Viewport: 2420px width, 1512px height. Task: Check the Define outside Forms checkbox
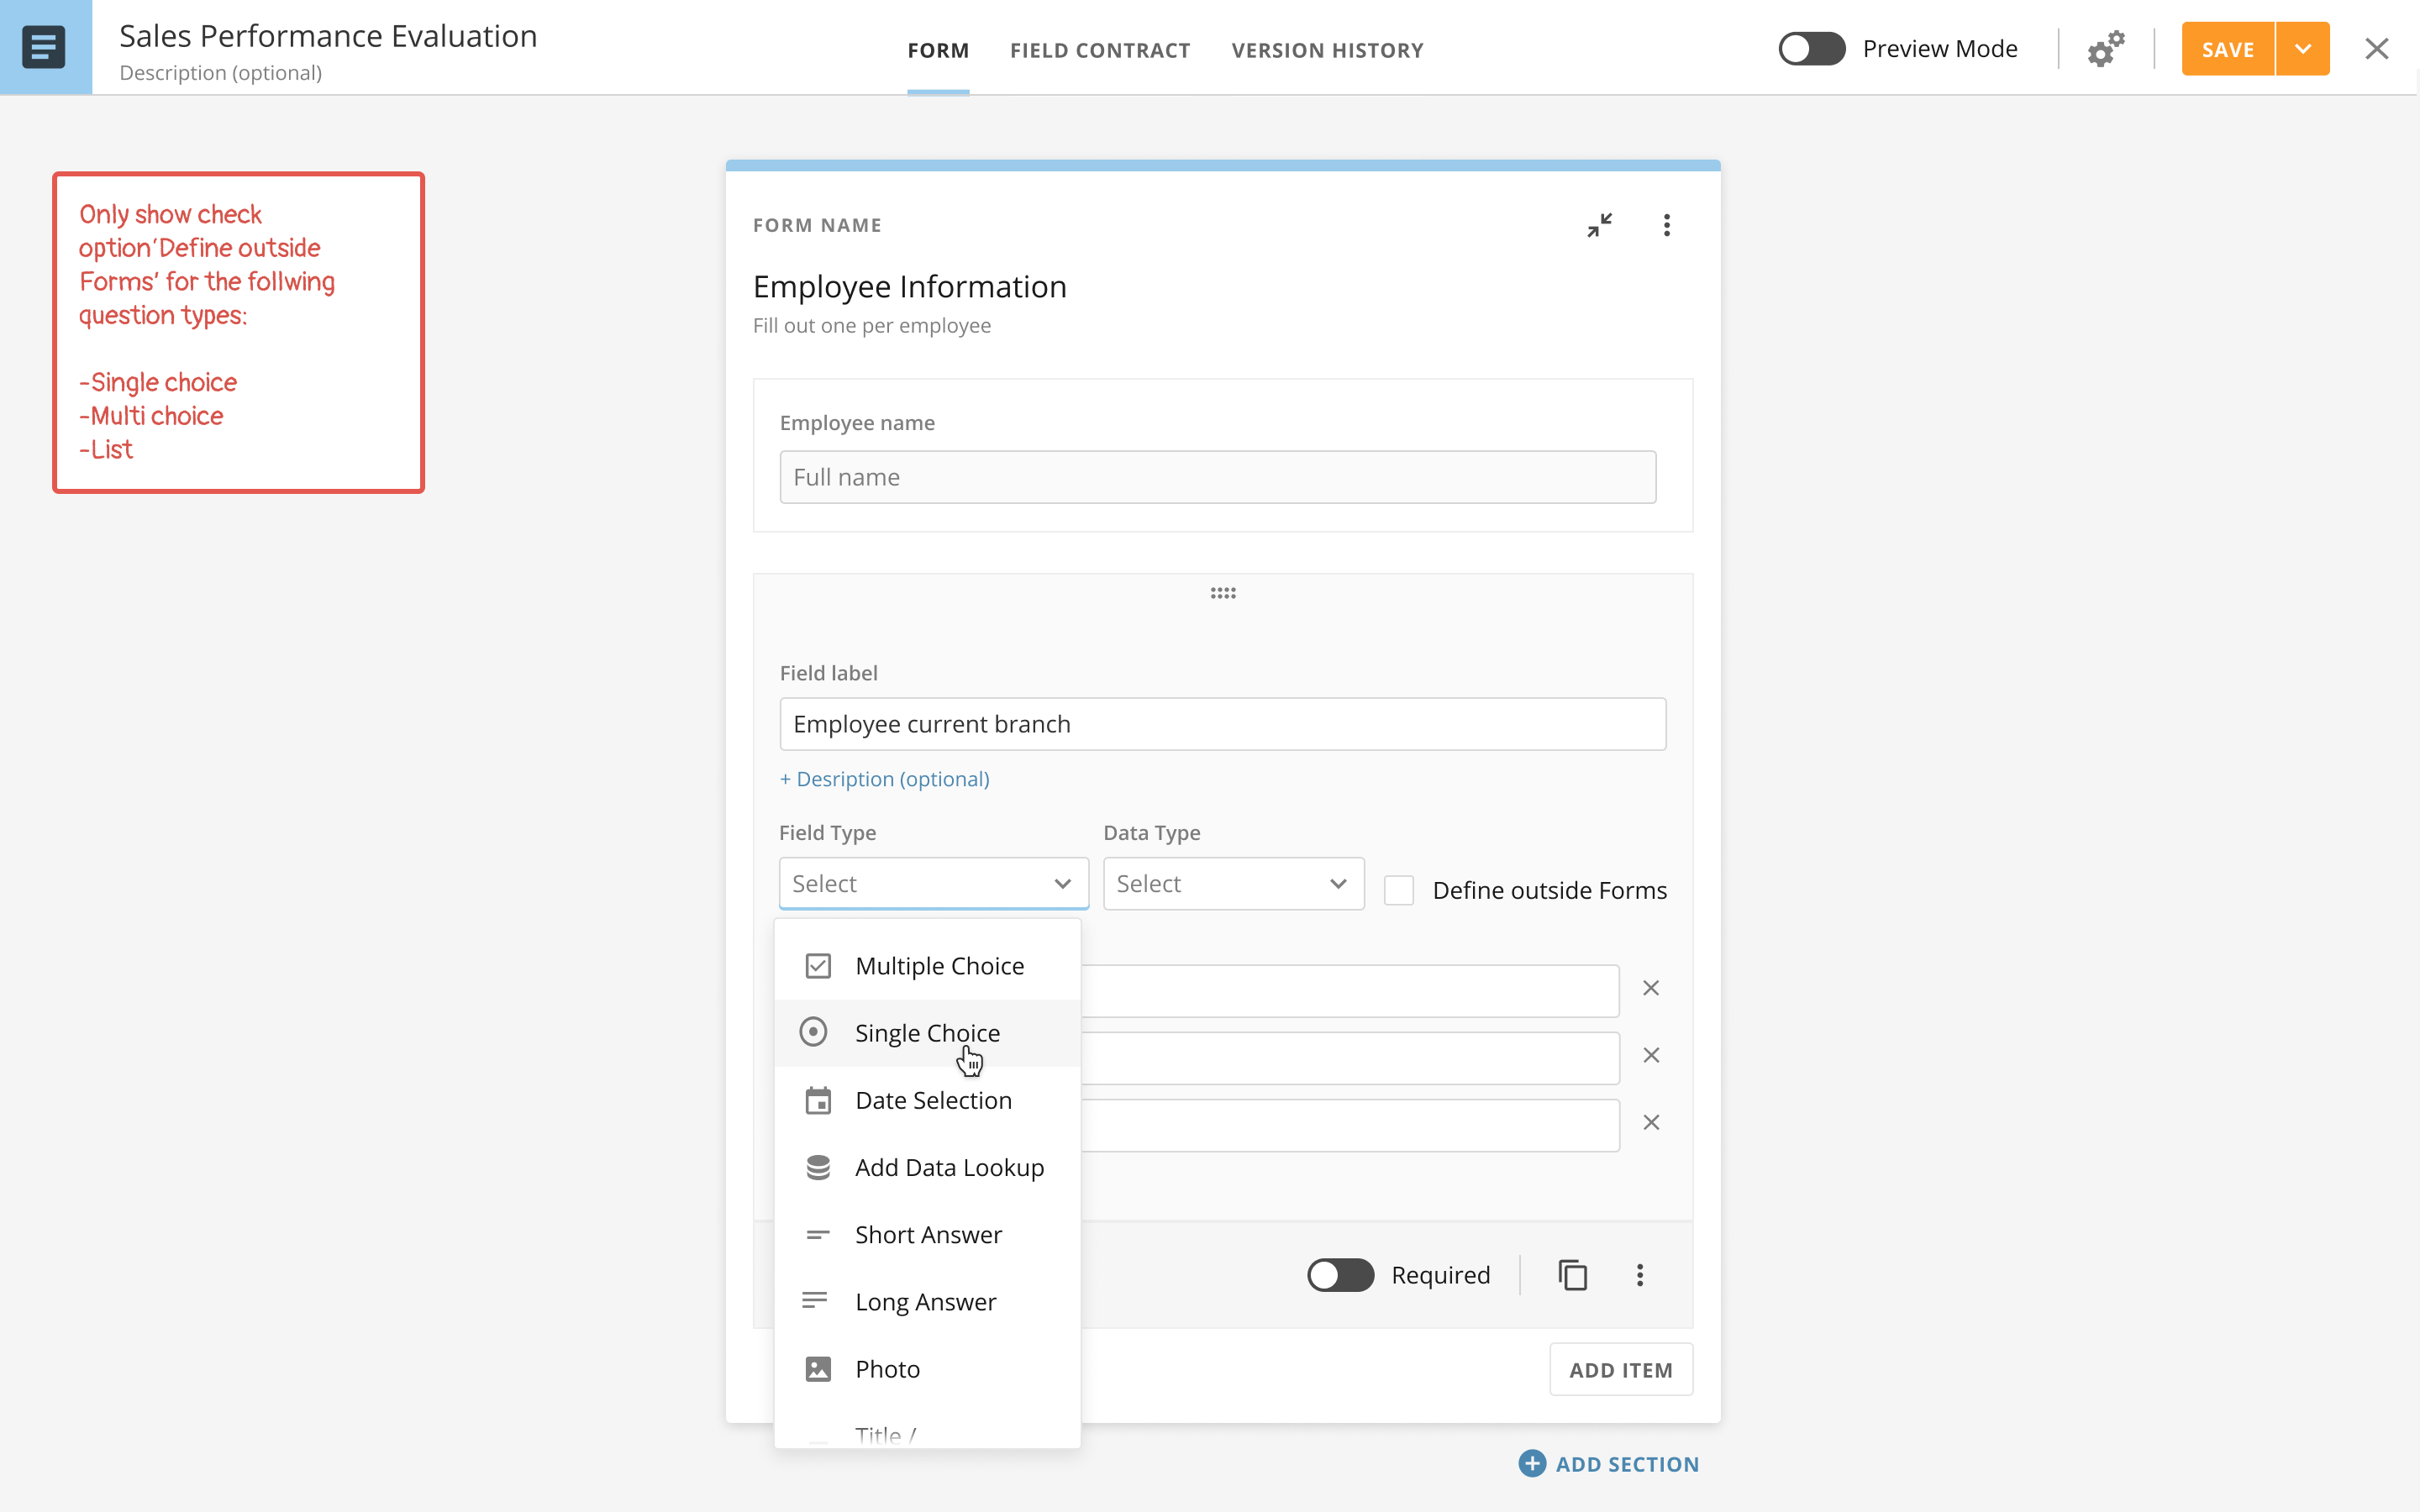point(1399,890)
